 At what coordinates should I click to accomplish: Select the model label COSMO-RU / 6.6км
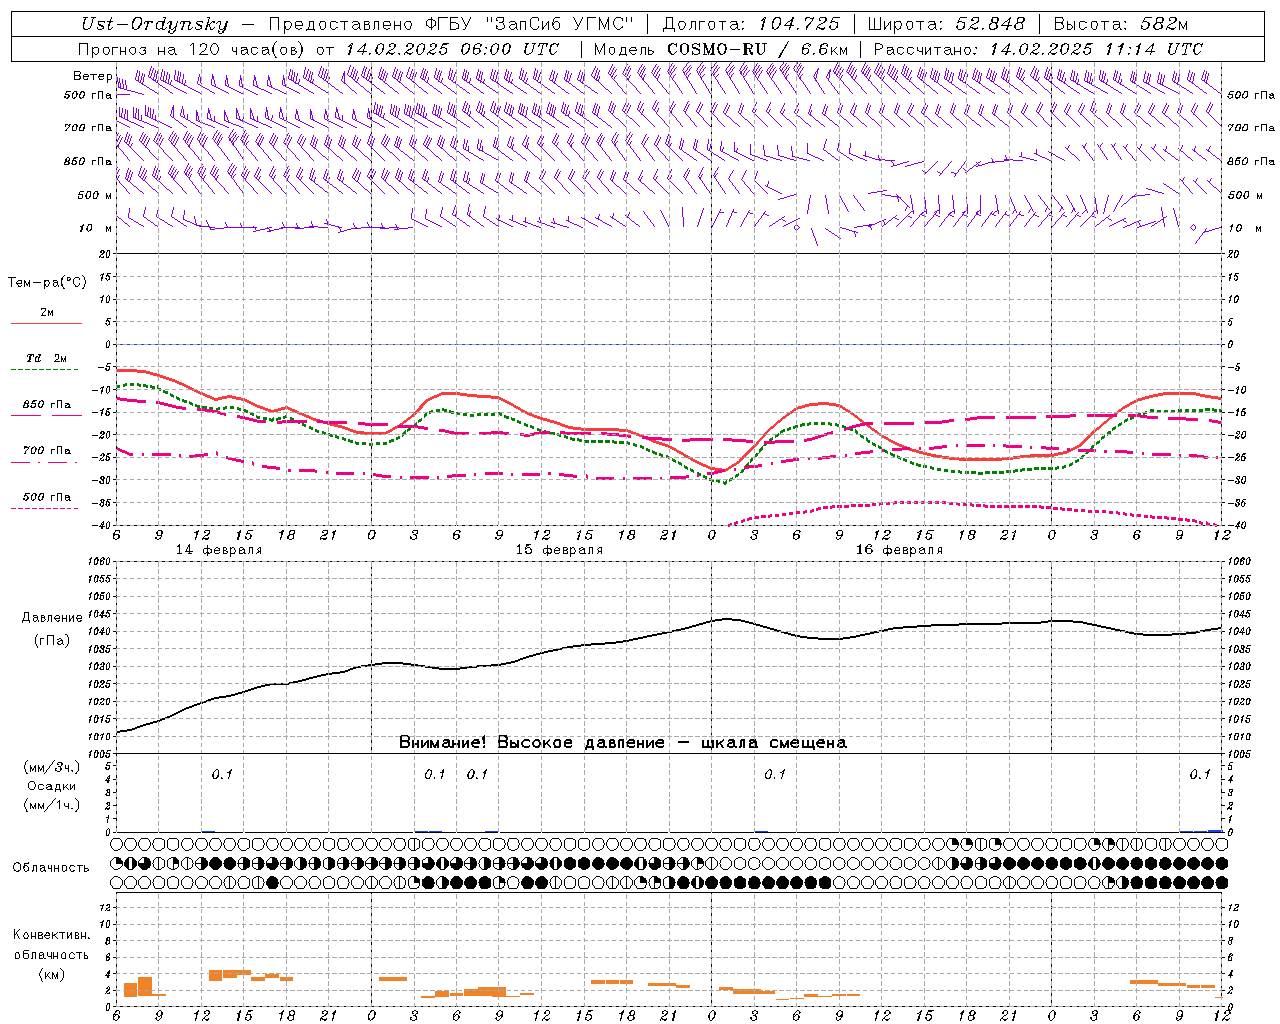pyautogui.click(x=757, y=49)
